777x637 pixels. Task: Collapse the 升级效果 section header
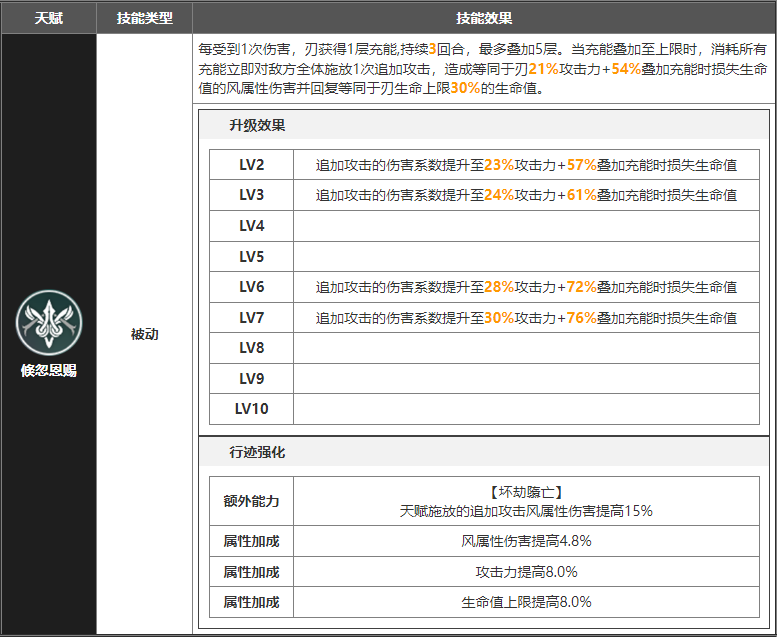pyautogui.click(x=257, y=125)
